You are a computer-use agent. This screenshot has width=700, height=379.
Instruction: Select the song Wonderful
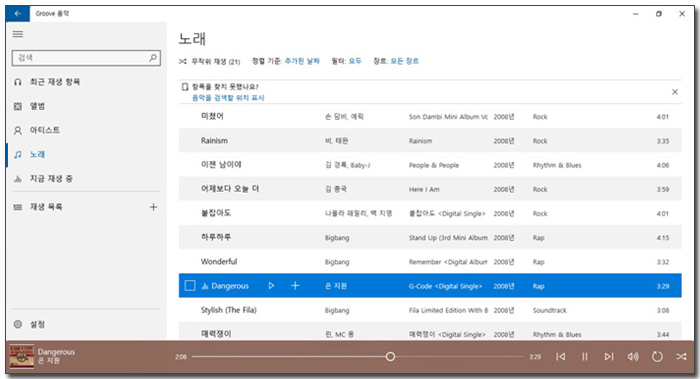click(x=219, y=262)
